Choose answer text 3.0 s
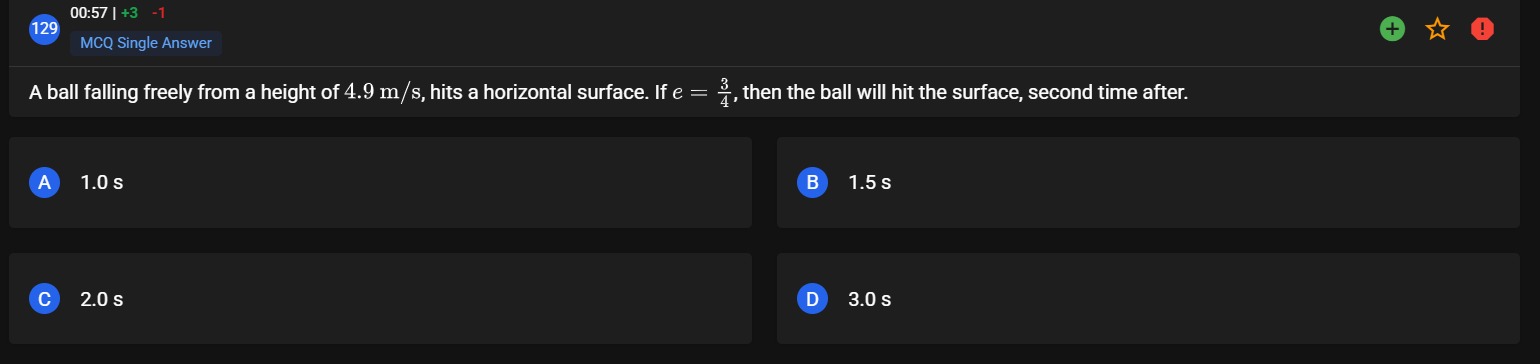1540x364 pixels. 870,298
